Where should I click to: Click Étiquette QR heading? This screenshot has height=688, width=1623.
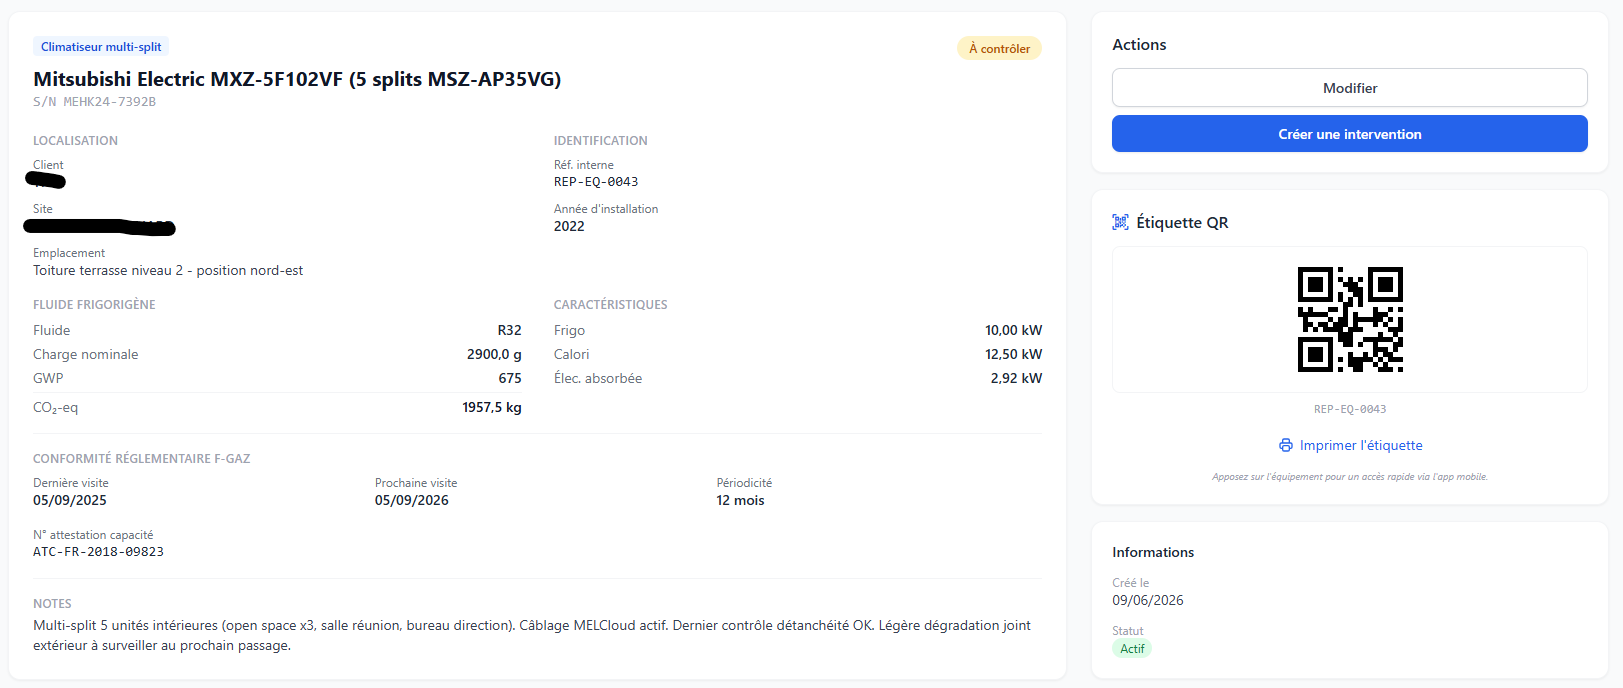[1182, 222]
